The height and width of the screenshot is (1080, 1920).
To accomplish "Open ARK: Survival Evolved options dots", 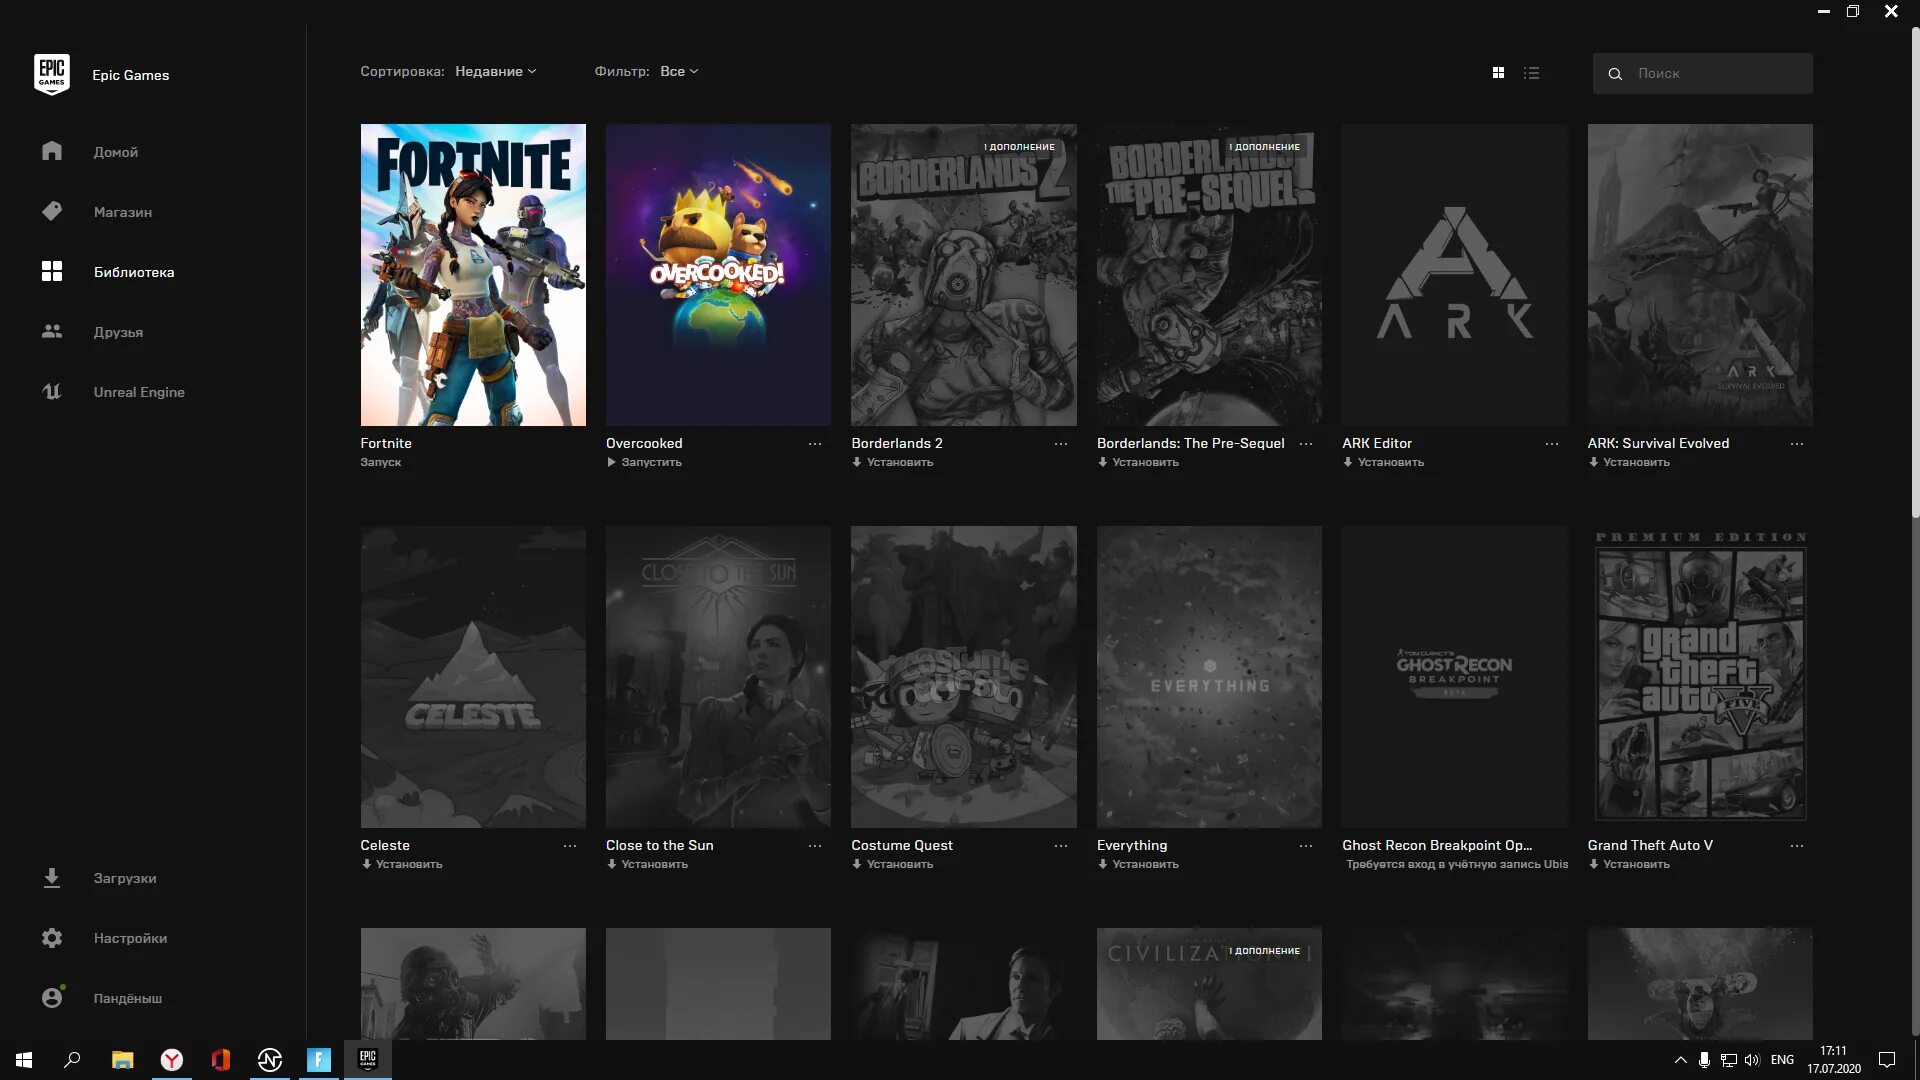I will pyautogui.click(x=1797, y=444).
